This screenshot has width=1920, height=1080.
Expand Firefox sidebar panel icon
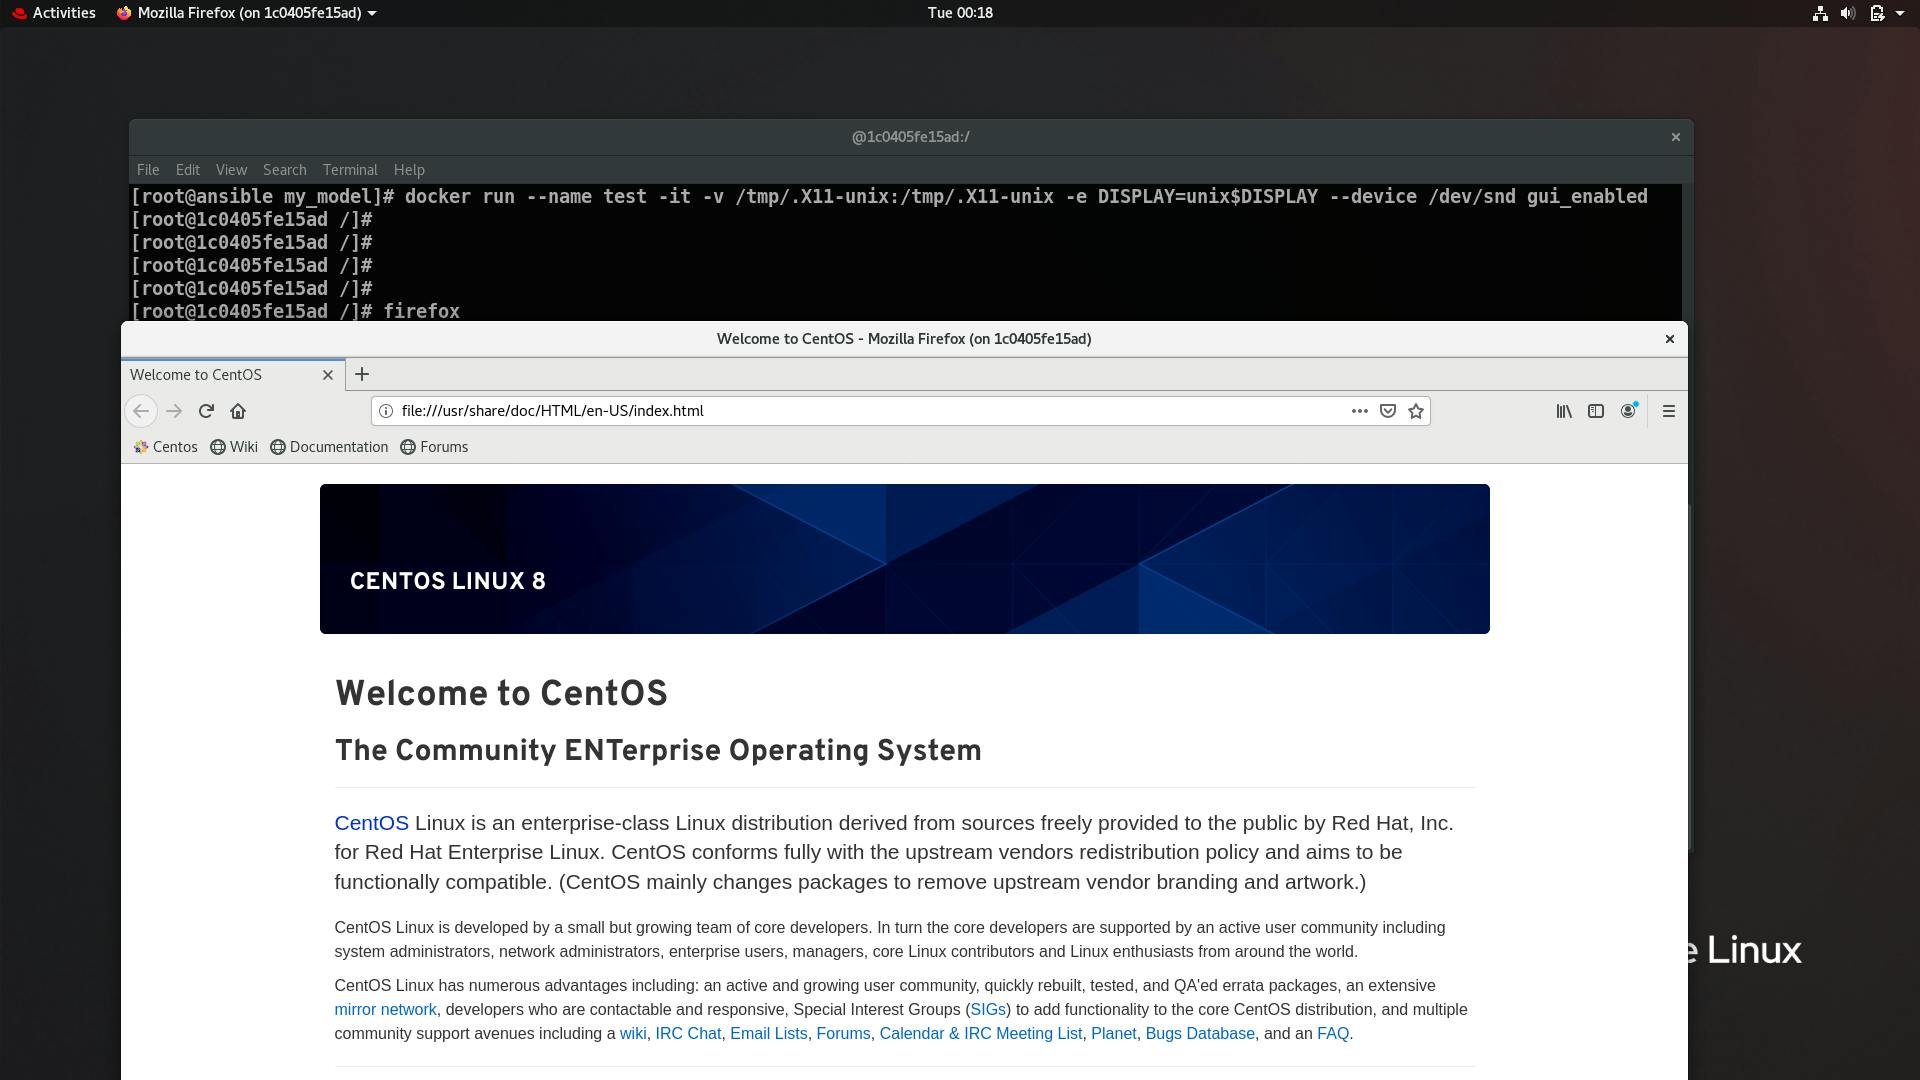tap(1596, 410)
